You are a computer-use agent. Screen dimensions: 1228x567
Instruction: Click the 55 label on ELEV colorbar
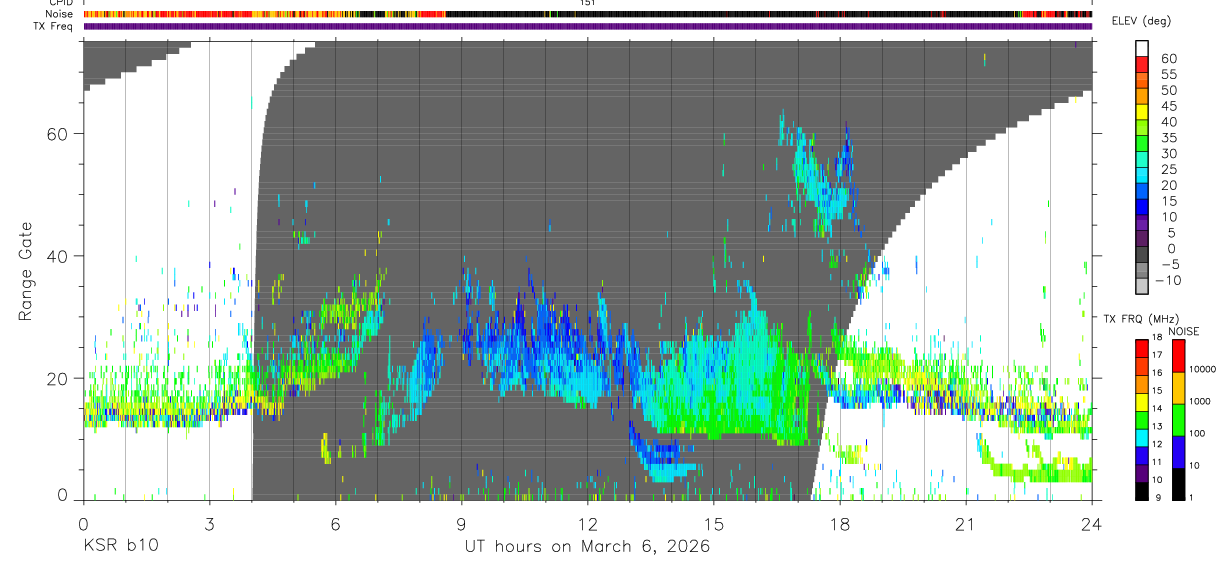[x=1169, y=74]
